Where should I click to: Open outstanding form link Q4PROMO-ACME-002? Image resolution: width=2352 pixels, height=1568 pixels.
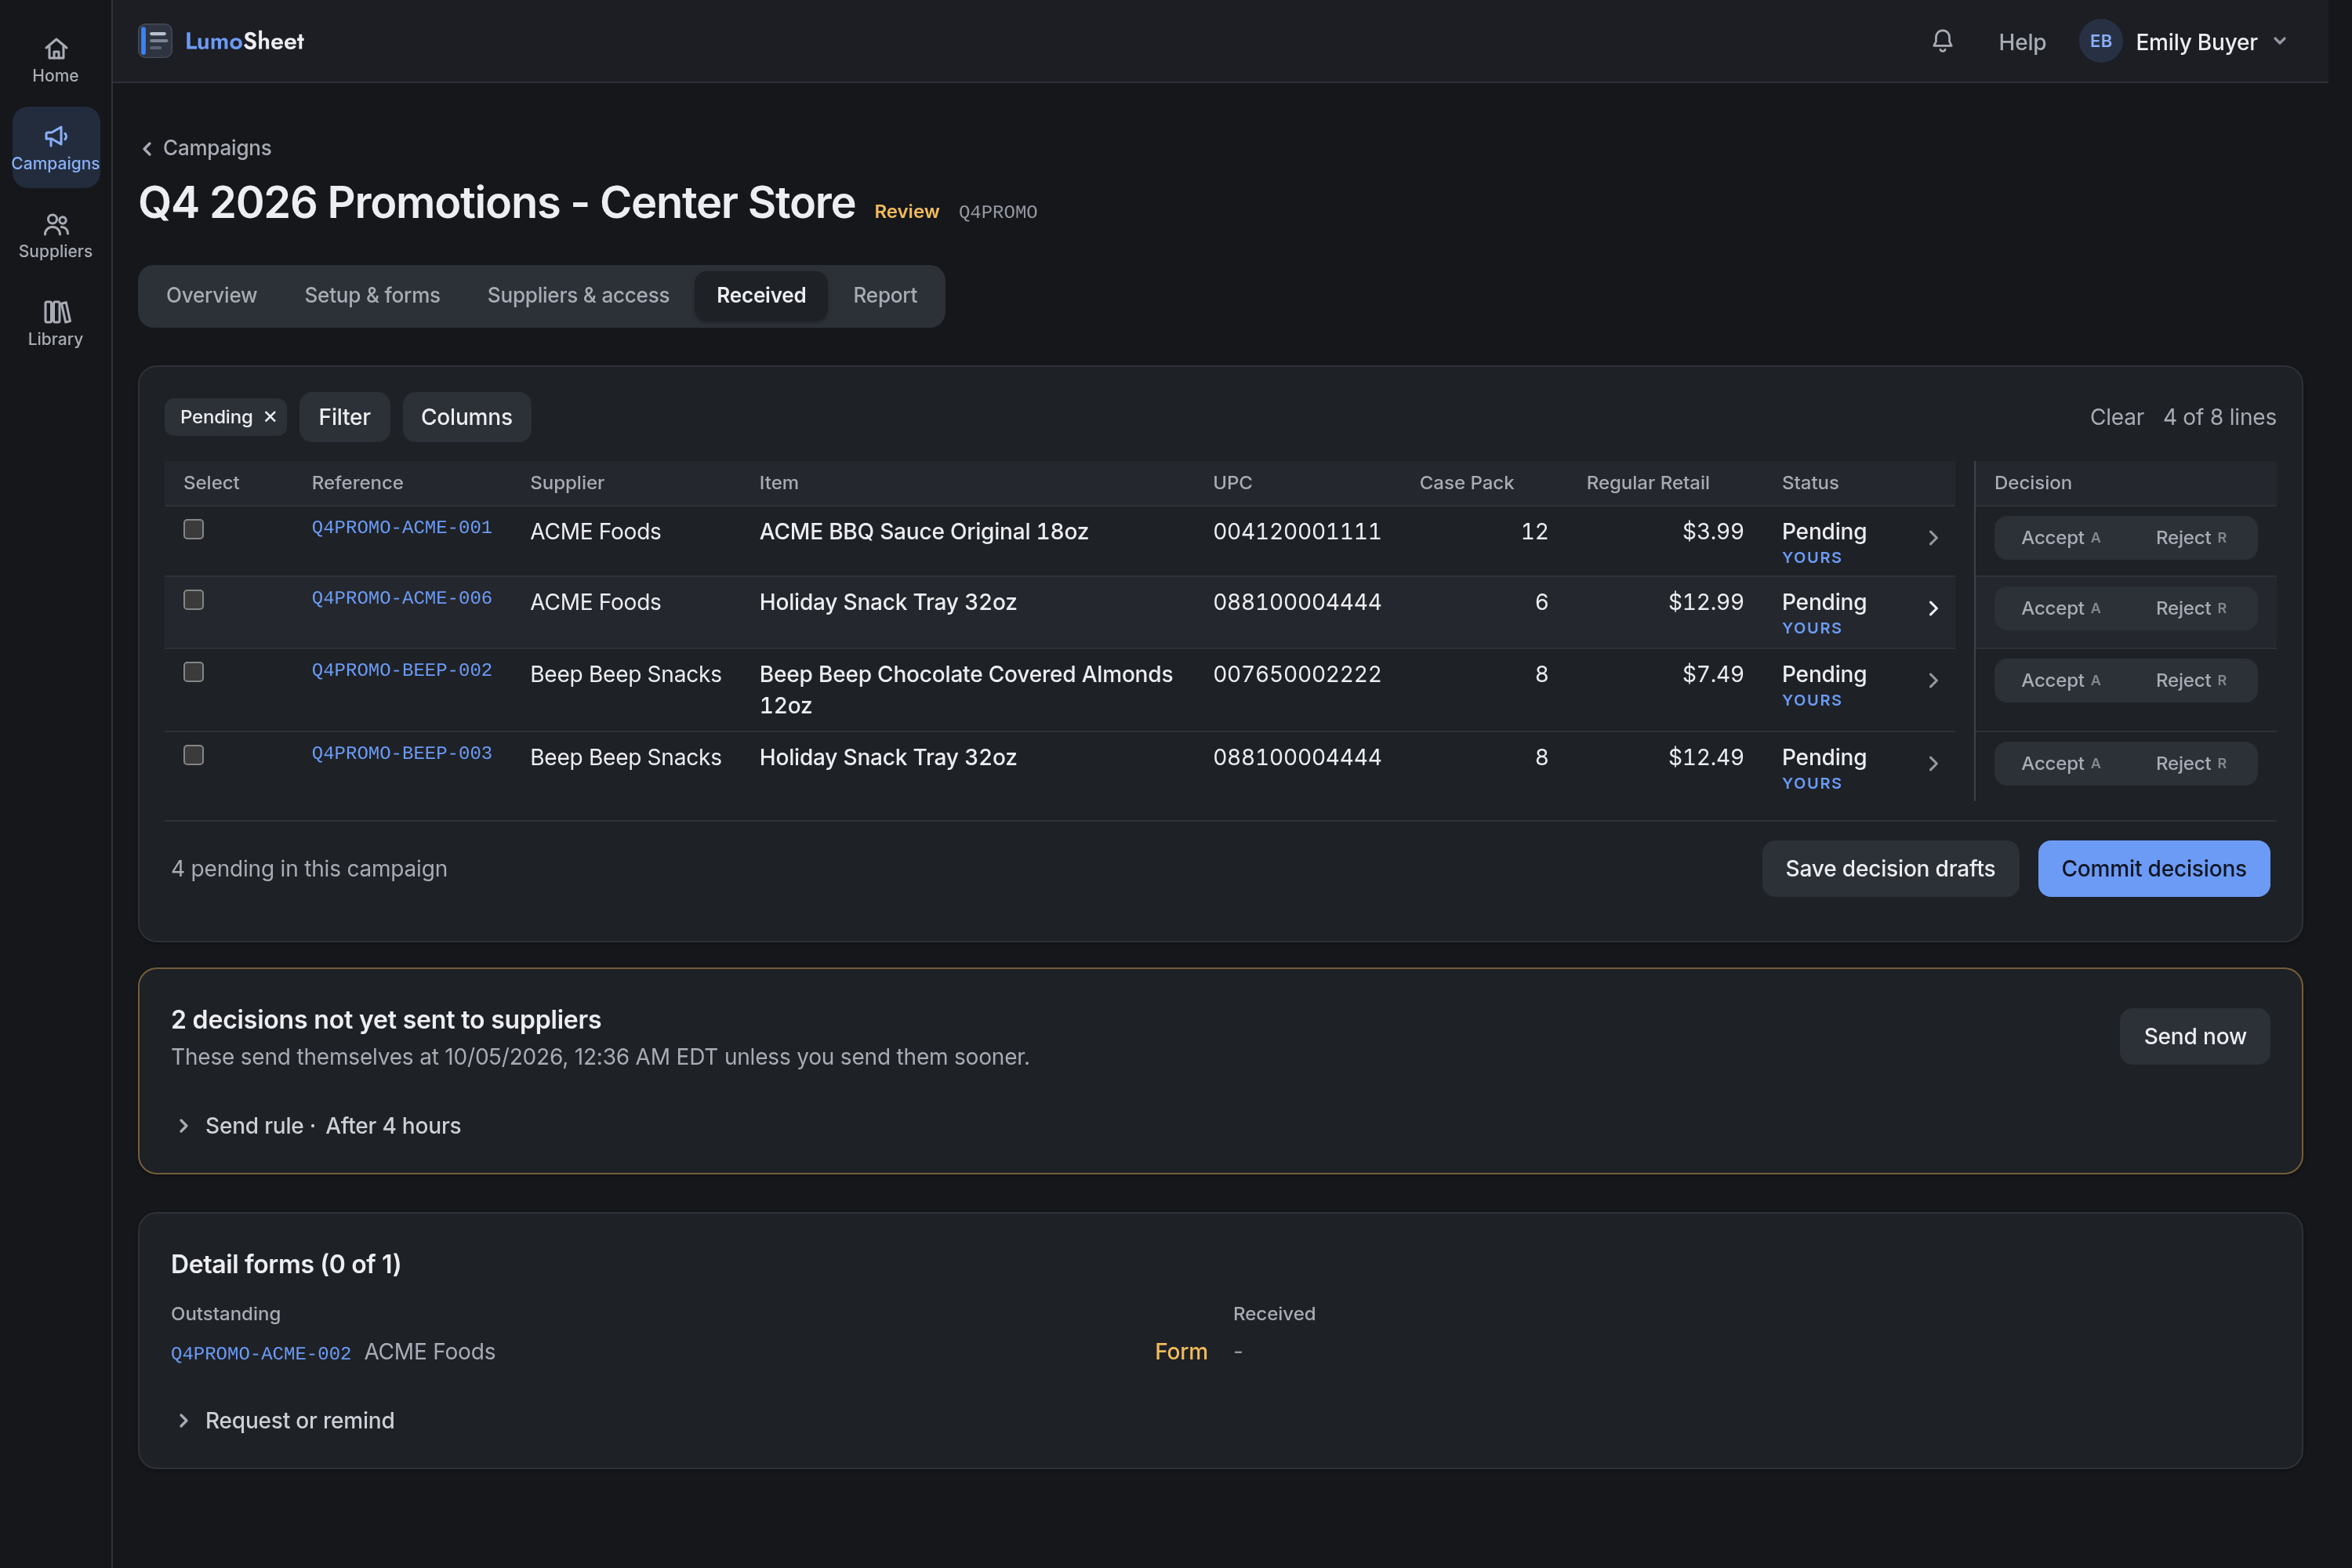(260, 1353)
